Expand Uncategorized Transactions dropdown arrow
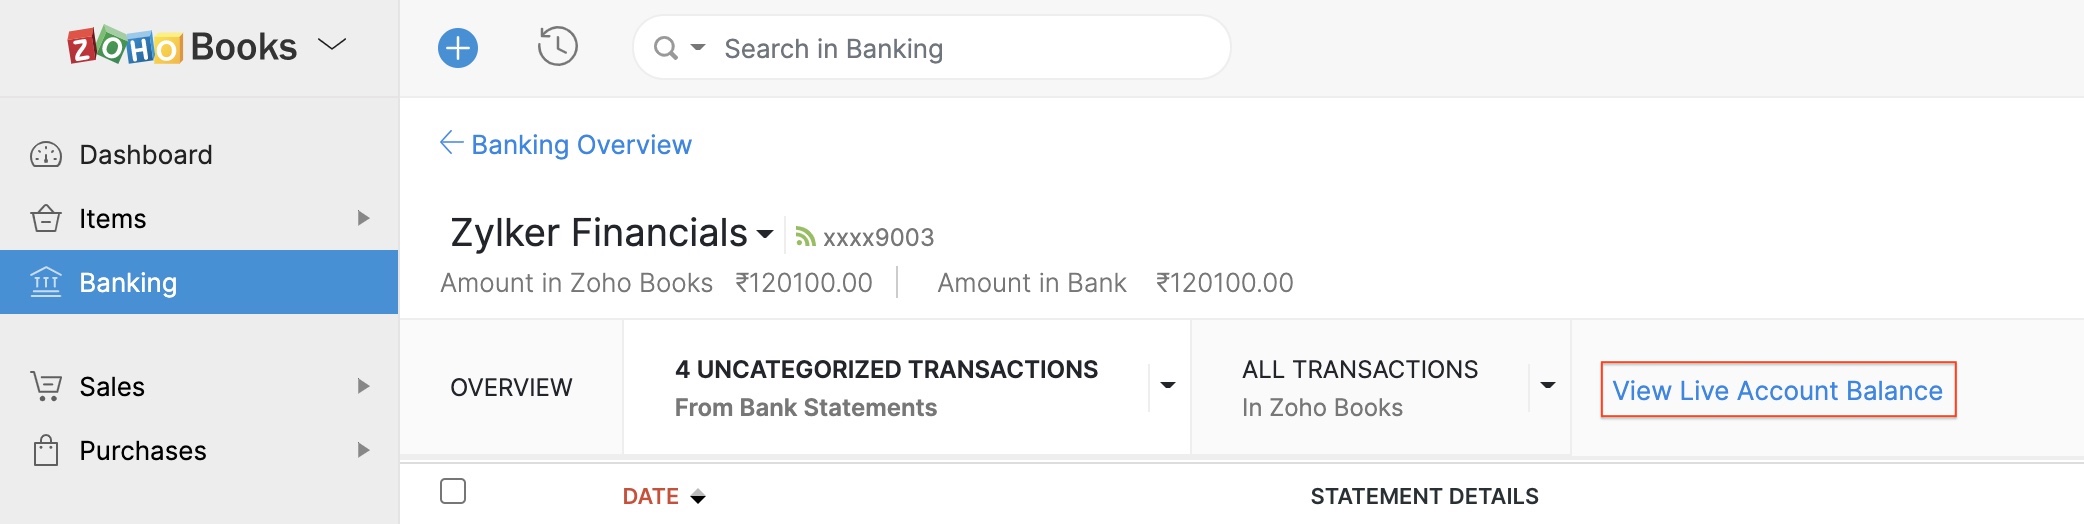This screenshot has height=524, width=2084. [x=1167, y=385]
